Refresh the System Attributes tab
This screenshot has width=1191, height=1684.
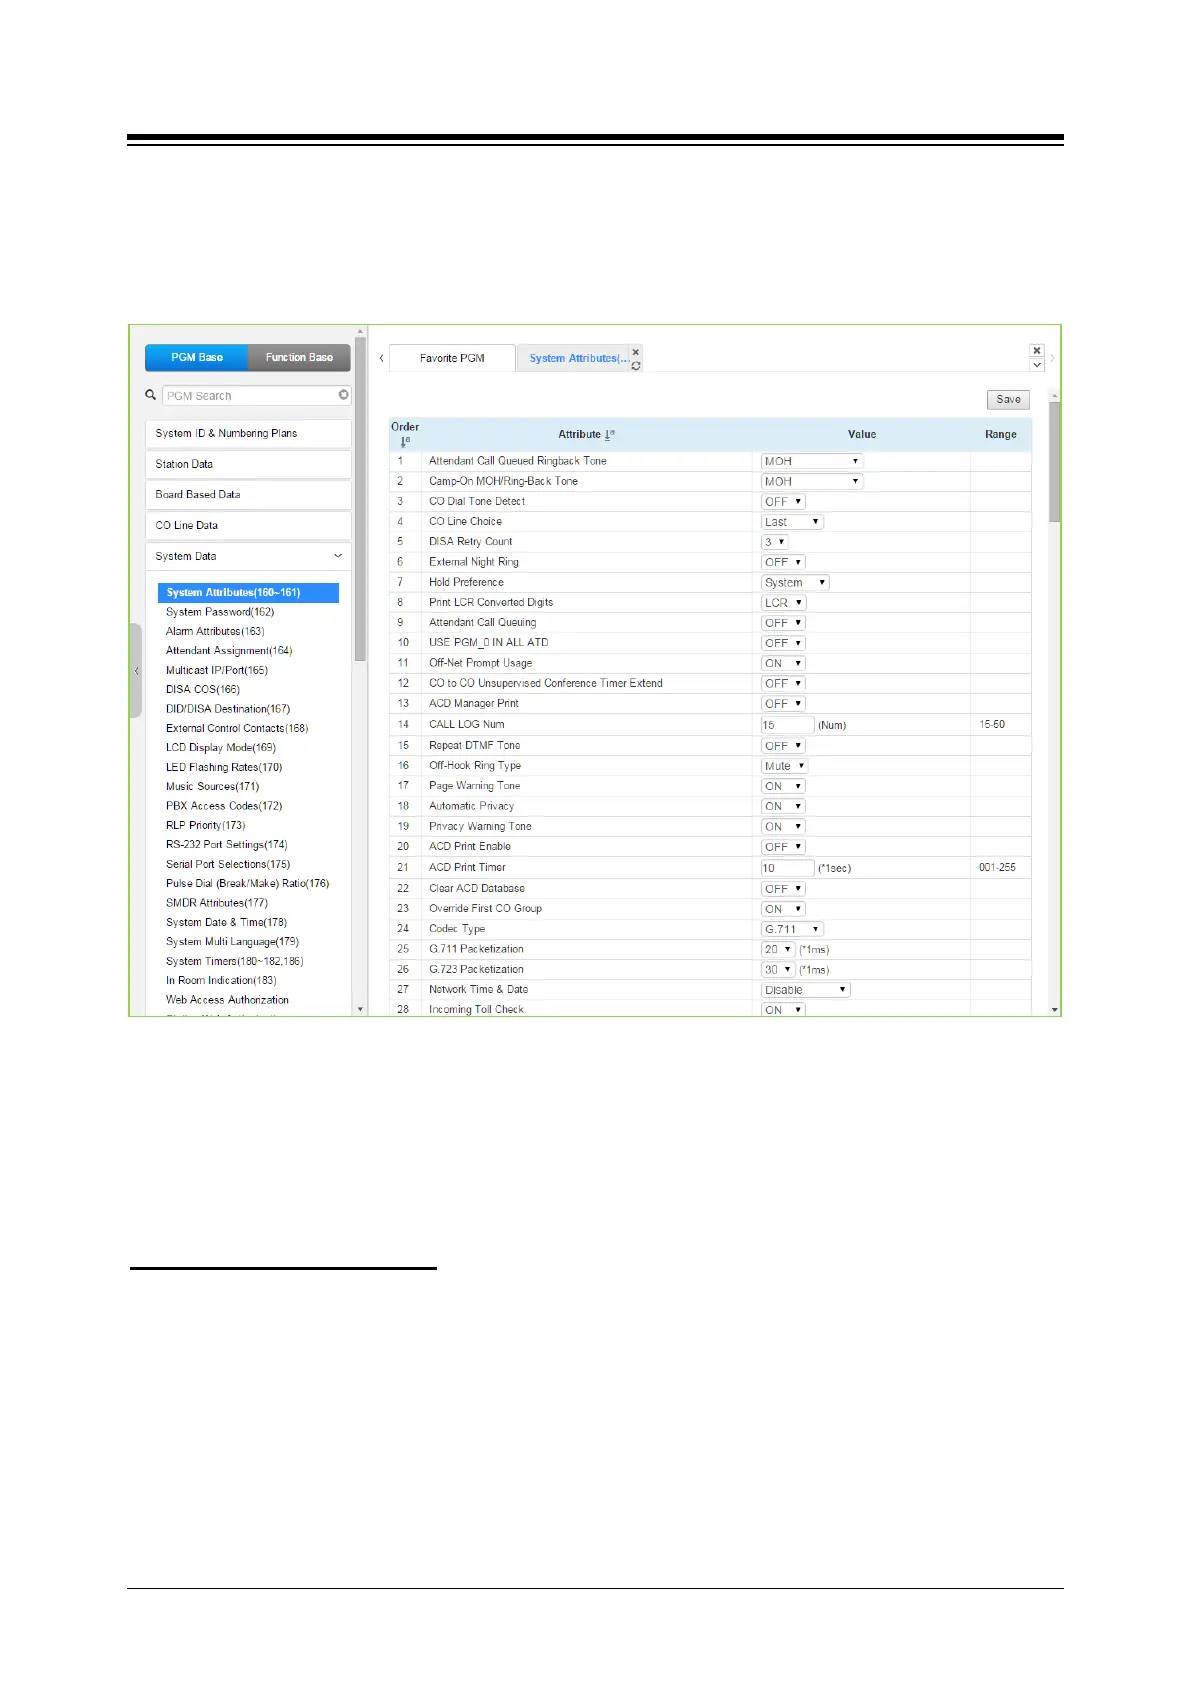pos(636,366)
